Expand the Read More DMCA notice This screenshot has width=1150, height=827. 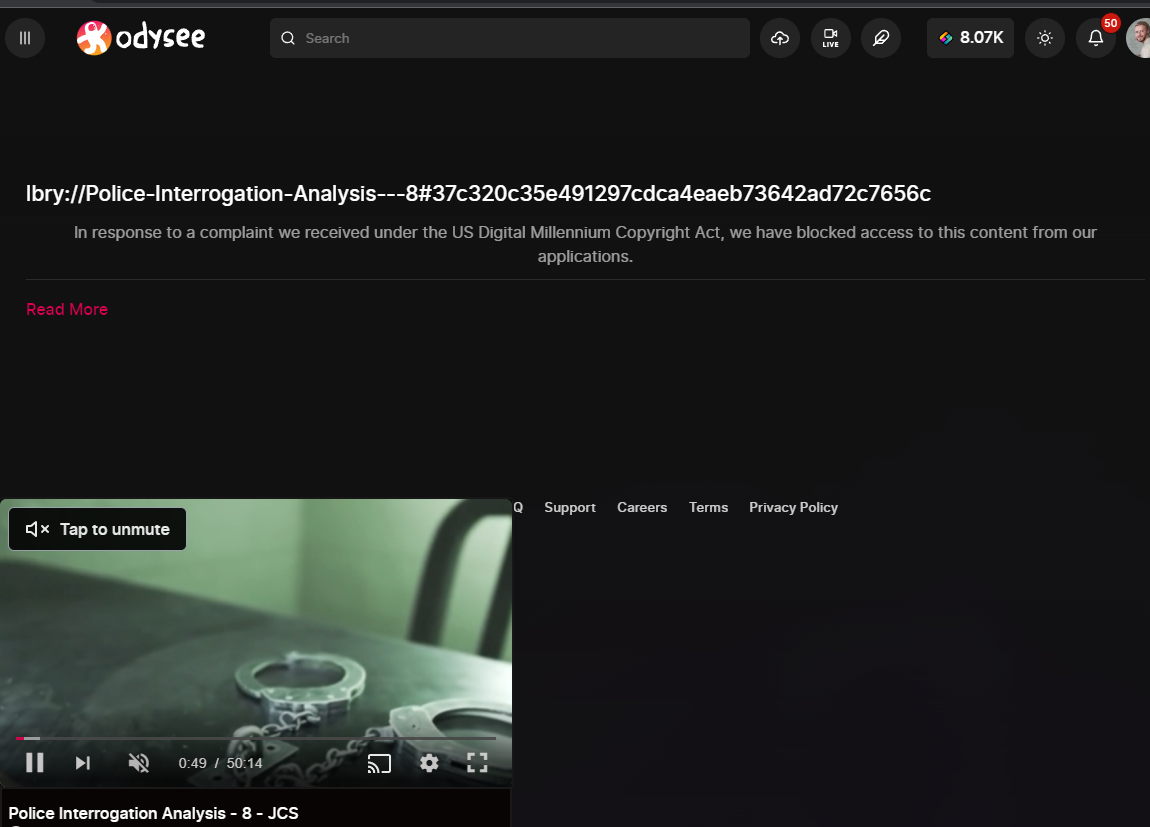(x=66, y=309)
